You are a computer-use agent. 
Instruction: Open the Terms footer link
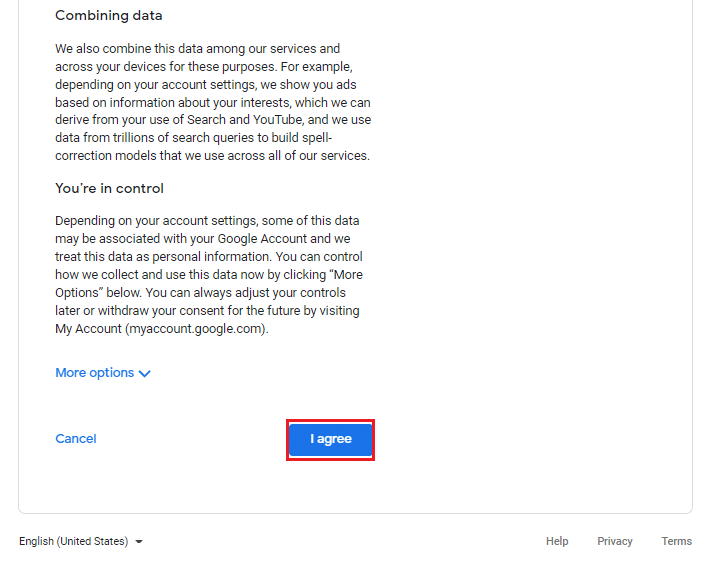click(676, 541)
